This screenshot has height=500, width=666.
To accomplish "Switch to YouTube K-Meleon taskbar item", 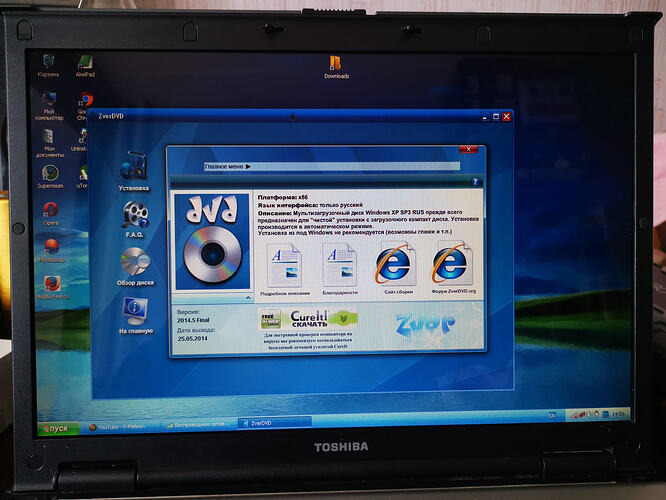I will 122,426.
